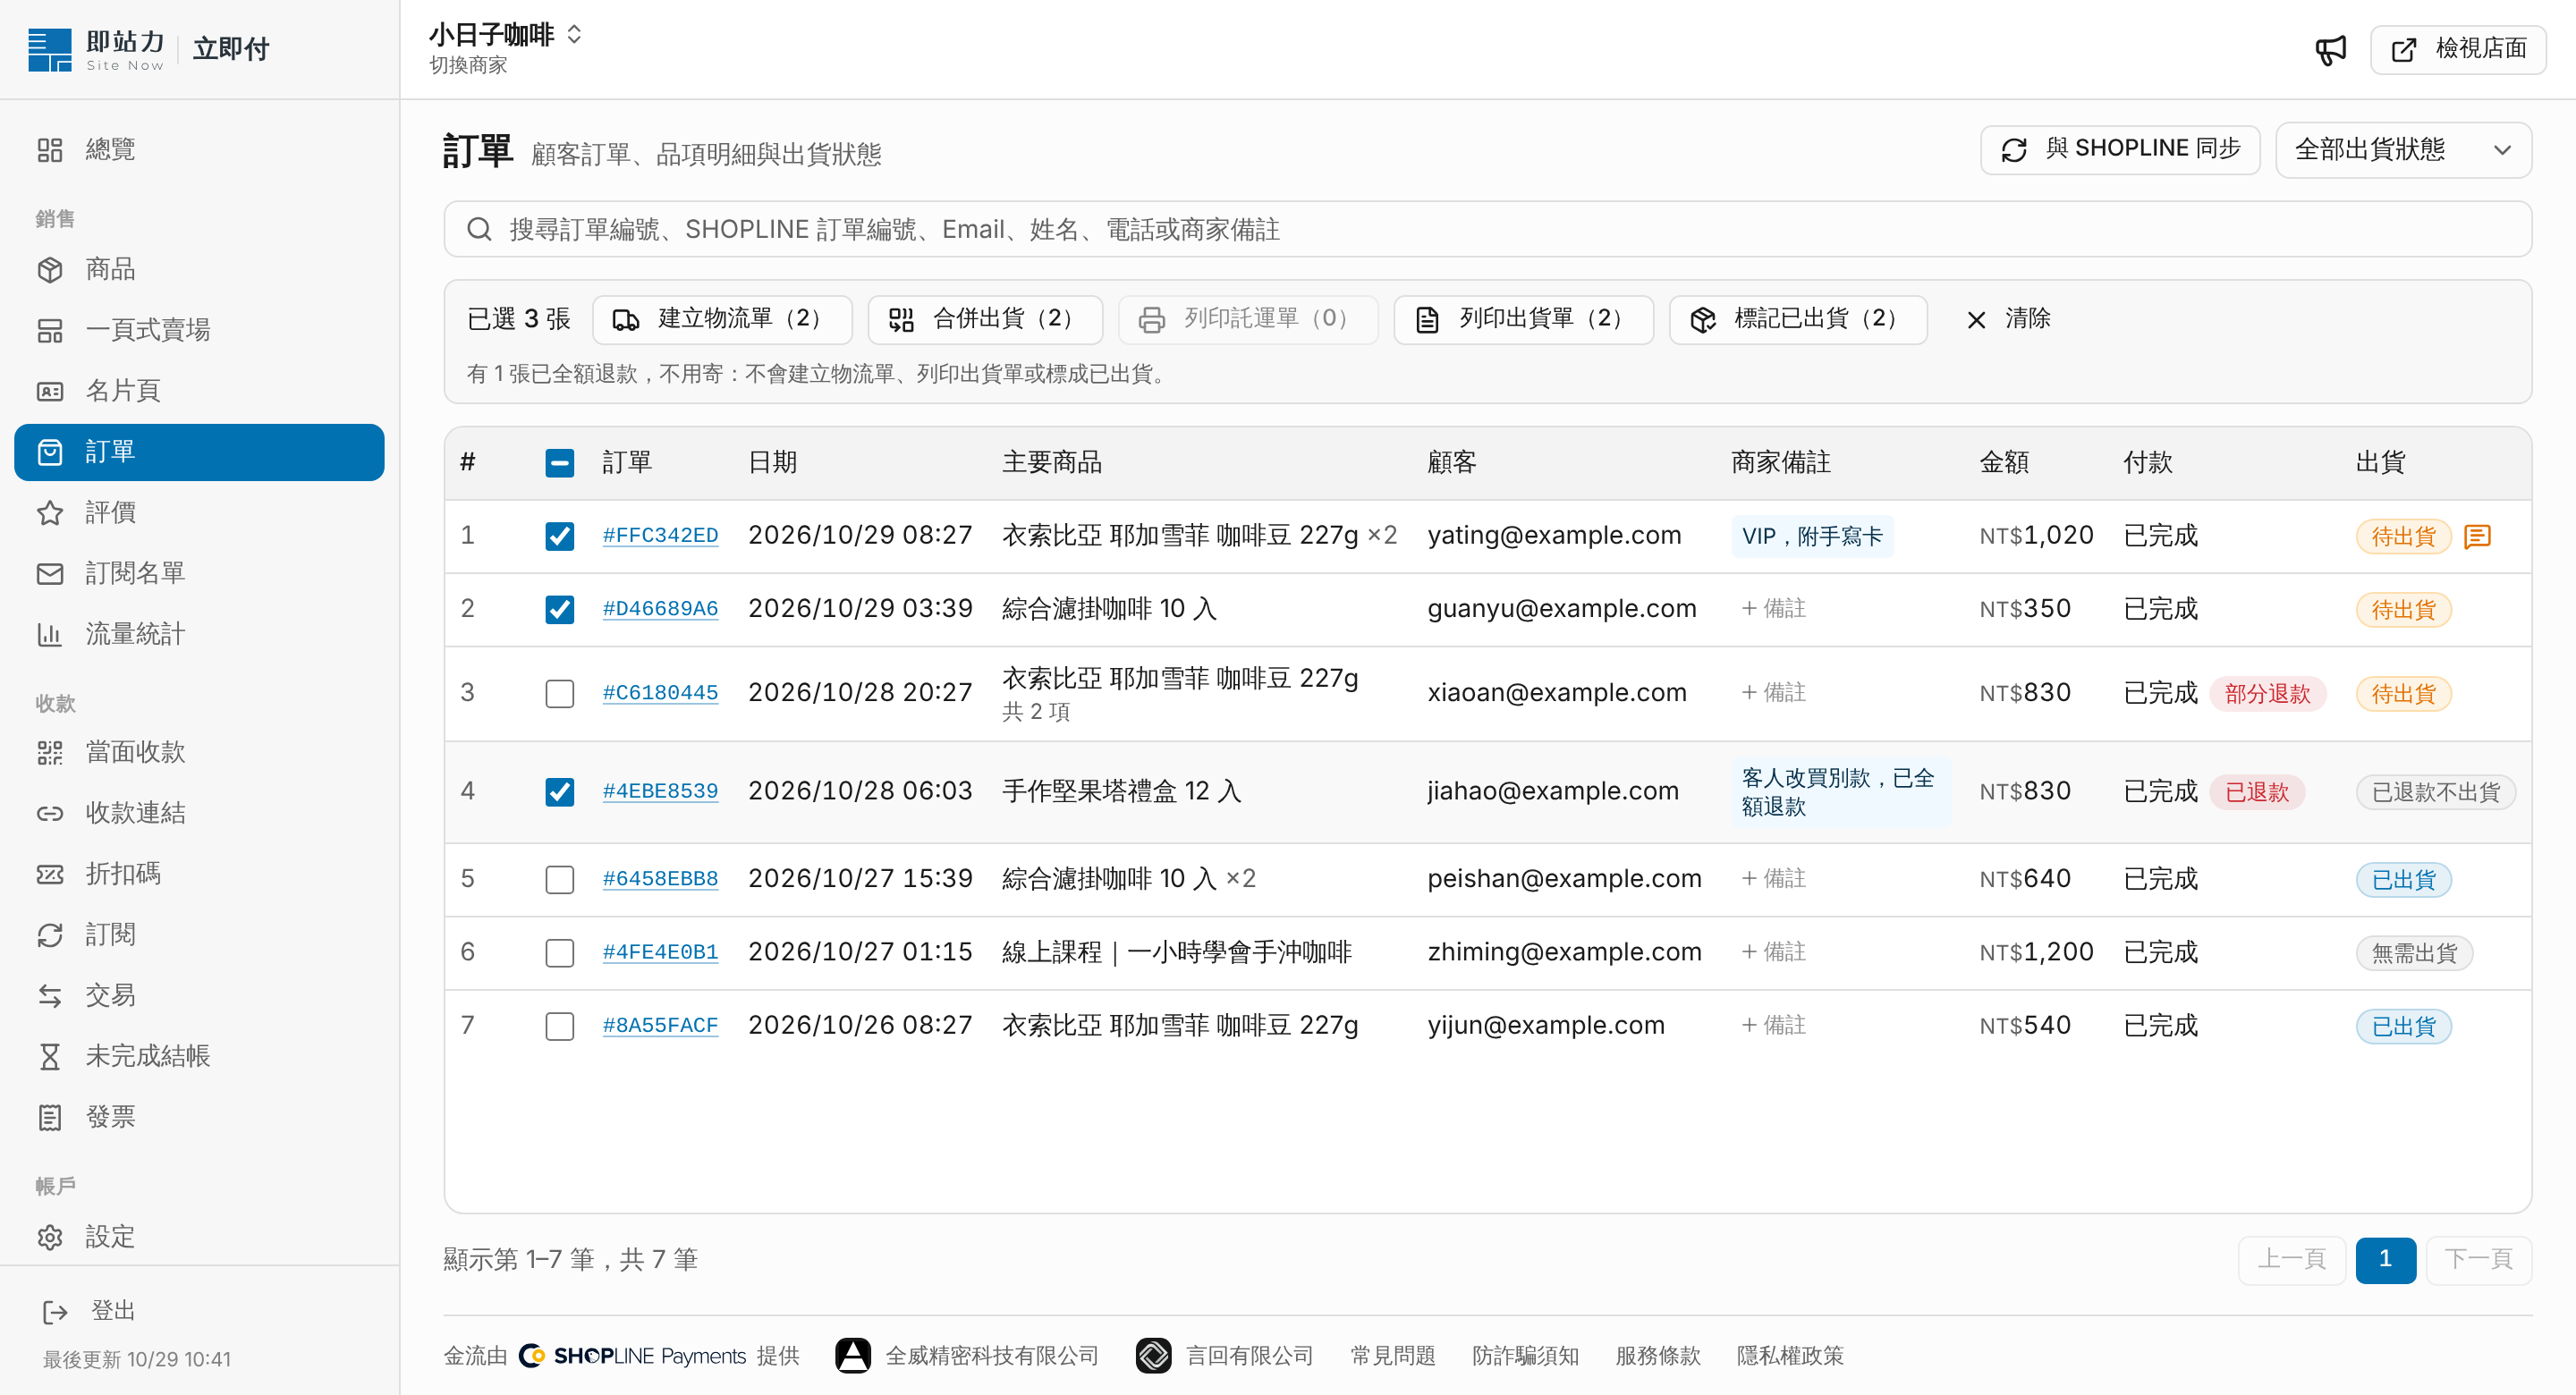Open the 全部出貨狀態 filter dropdown
Image resolution: width=2576 pixels, height=1395 pixels.
click(2403, 149)
